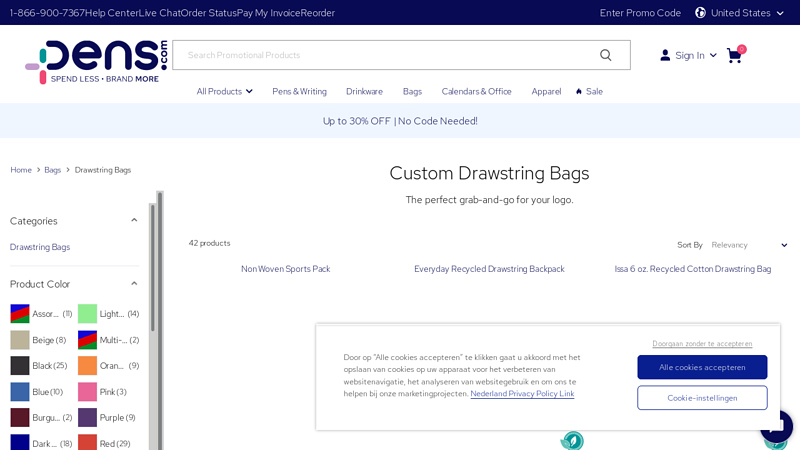Click the green eco leaf badge
800x450 pixels.
tap(572, 440)
